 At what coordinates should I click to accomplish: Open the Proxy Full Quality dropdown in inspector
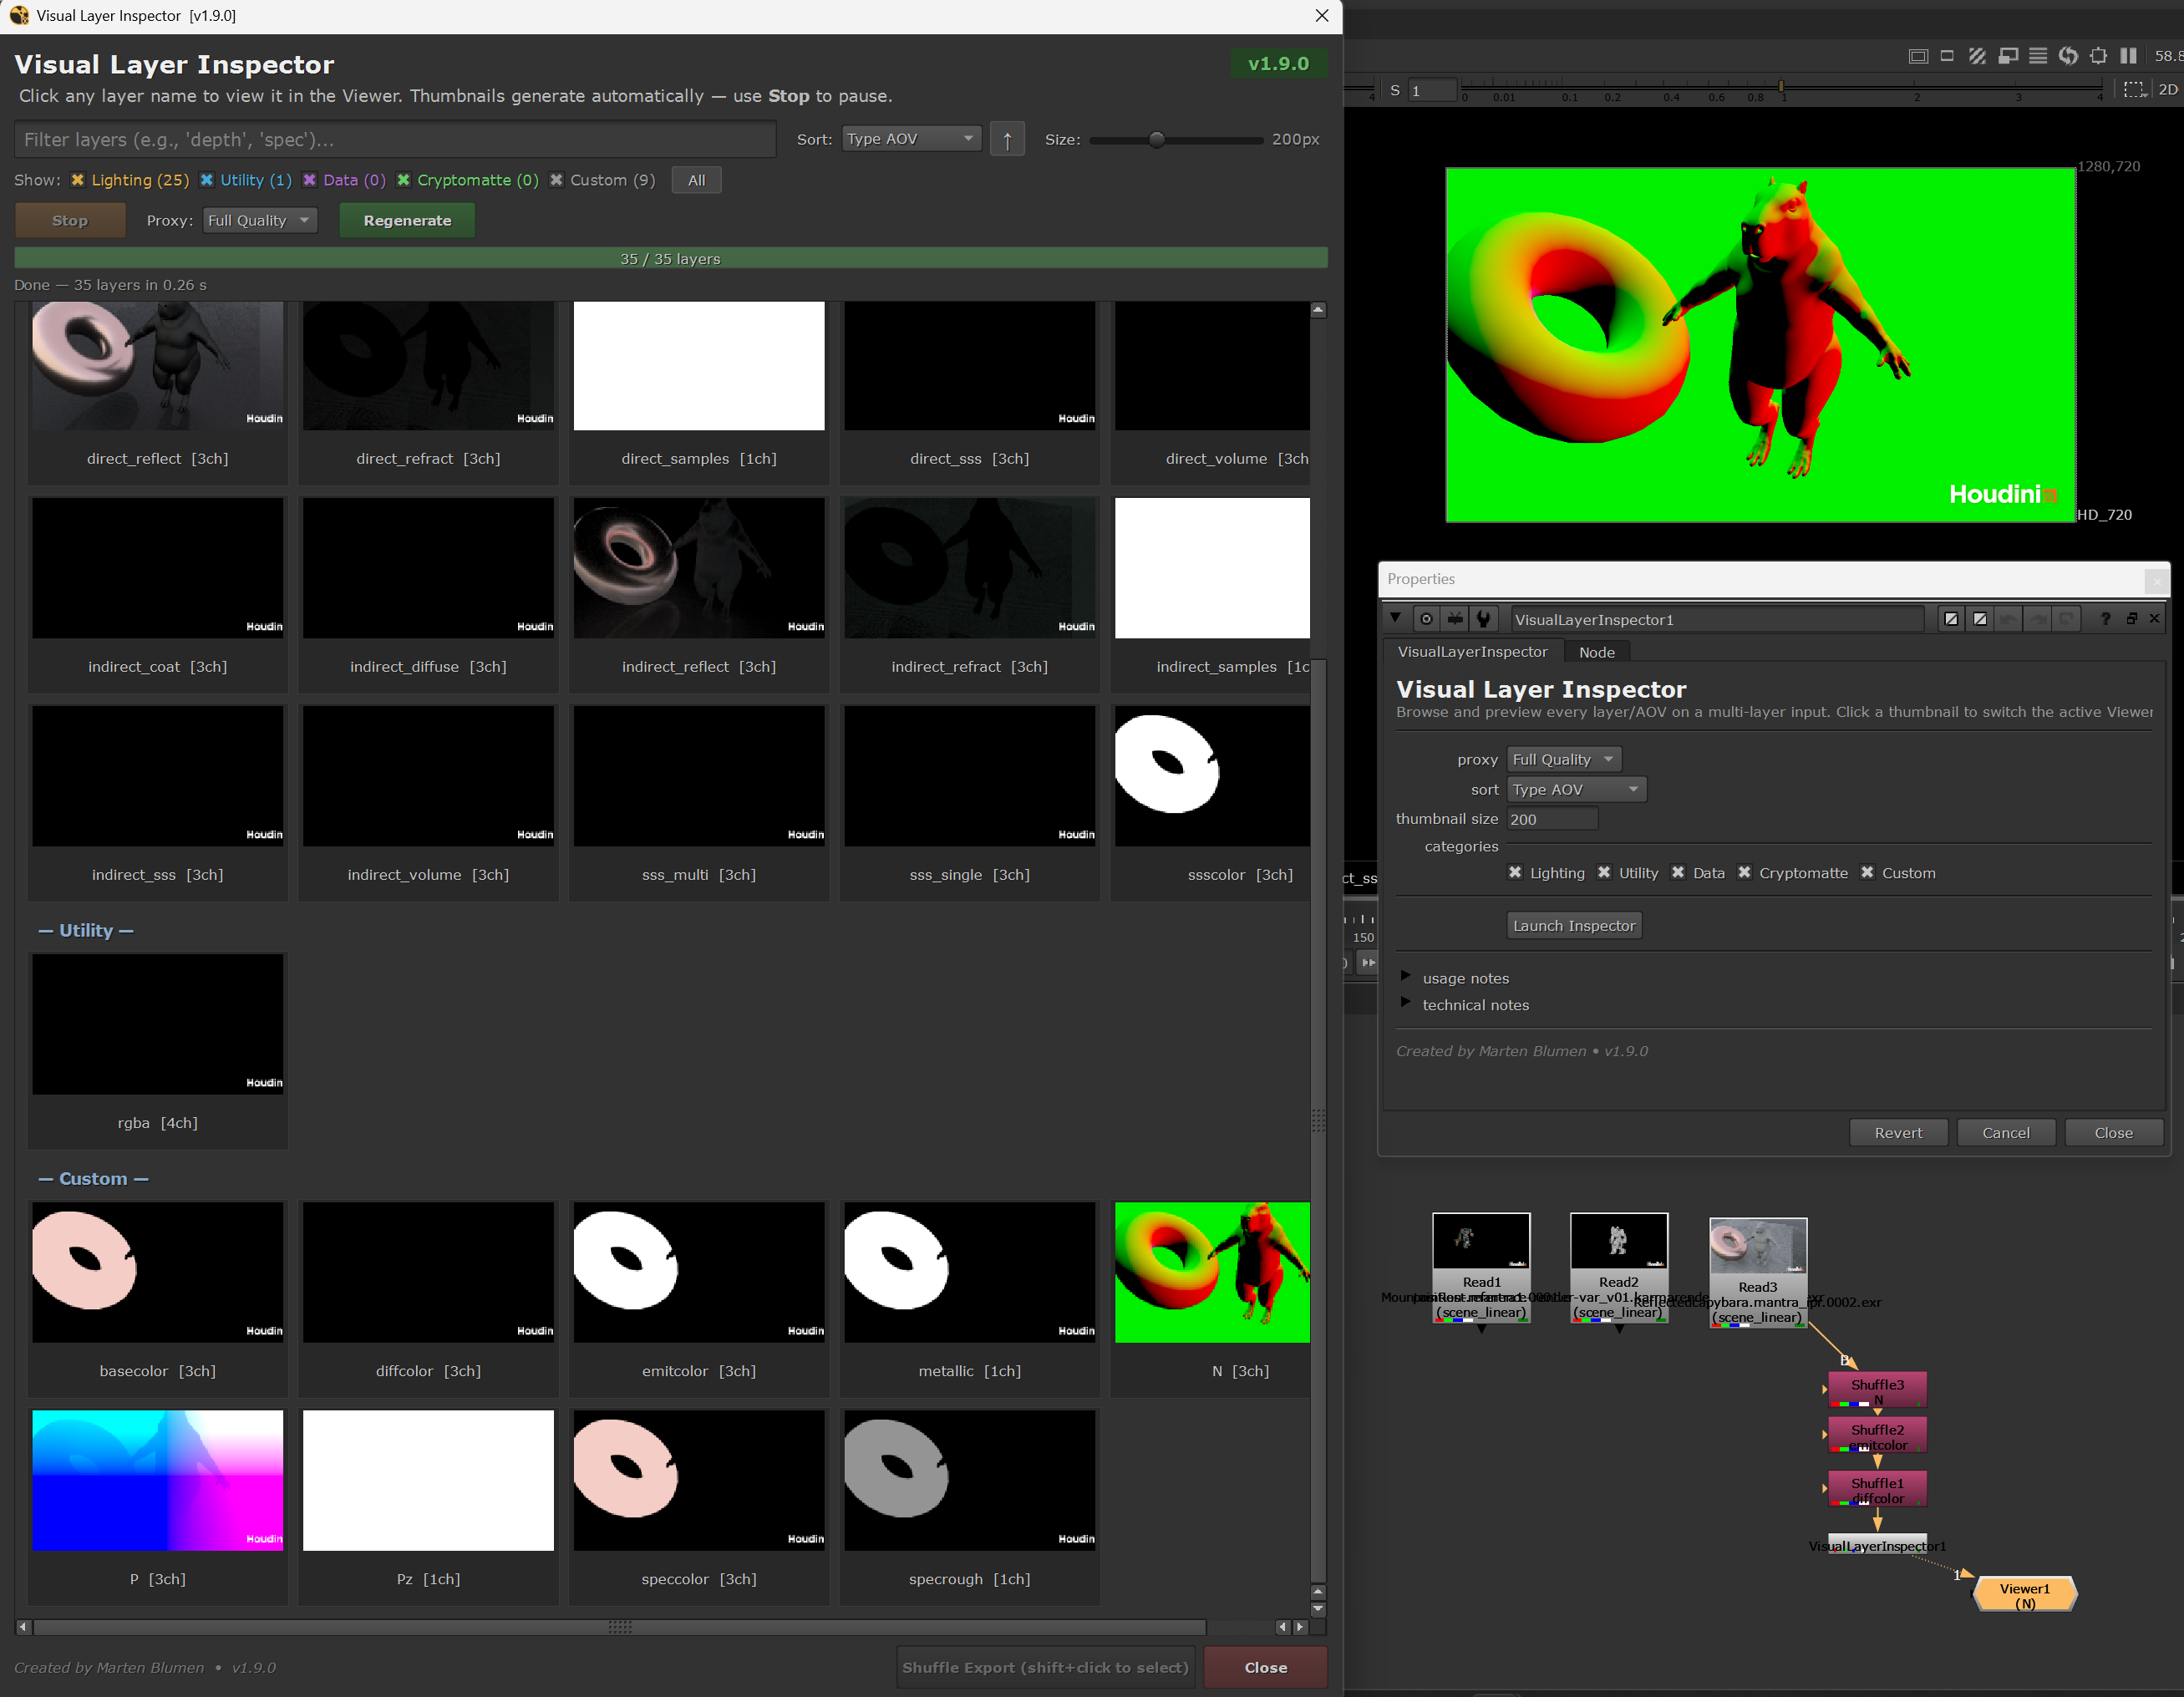coord(259,220)
